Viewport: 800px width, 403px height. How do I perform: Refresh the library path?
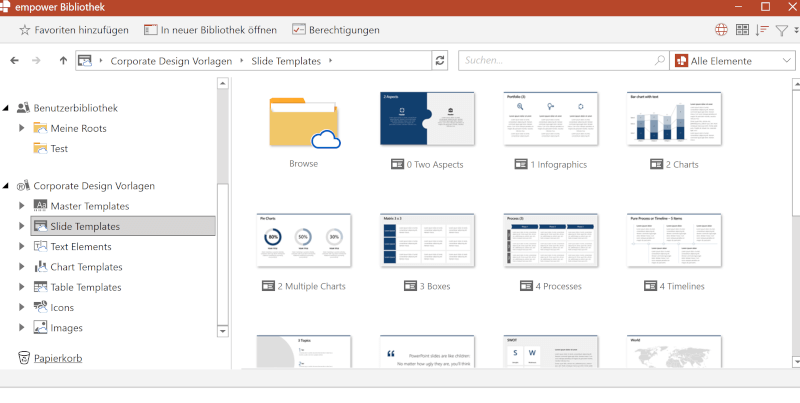(440, 61)
